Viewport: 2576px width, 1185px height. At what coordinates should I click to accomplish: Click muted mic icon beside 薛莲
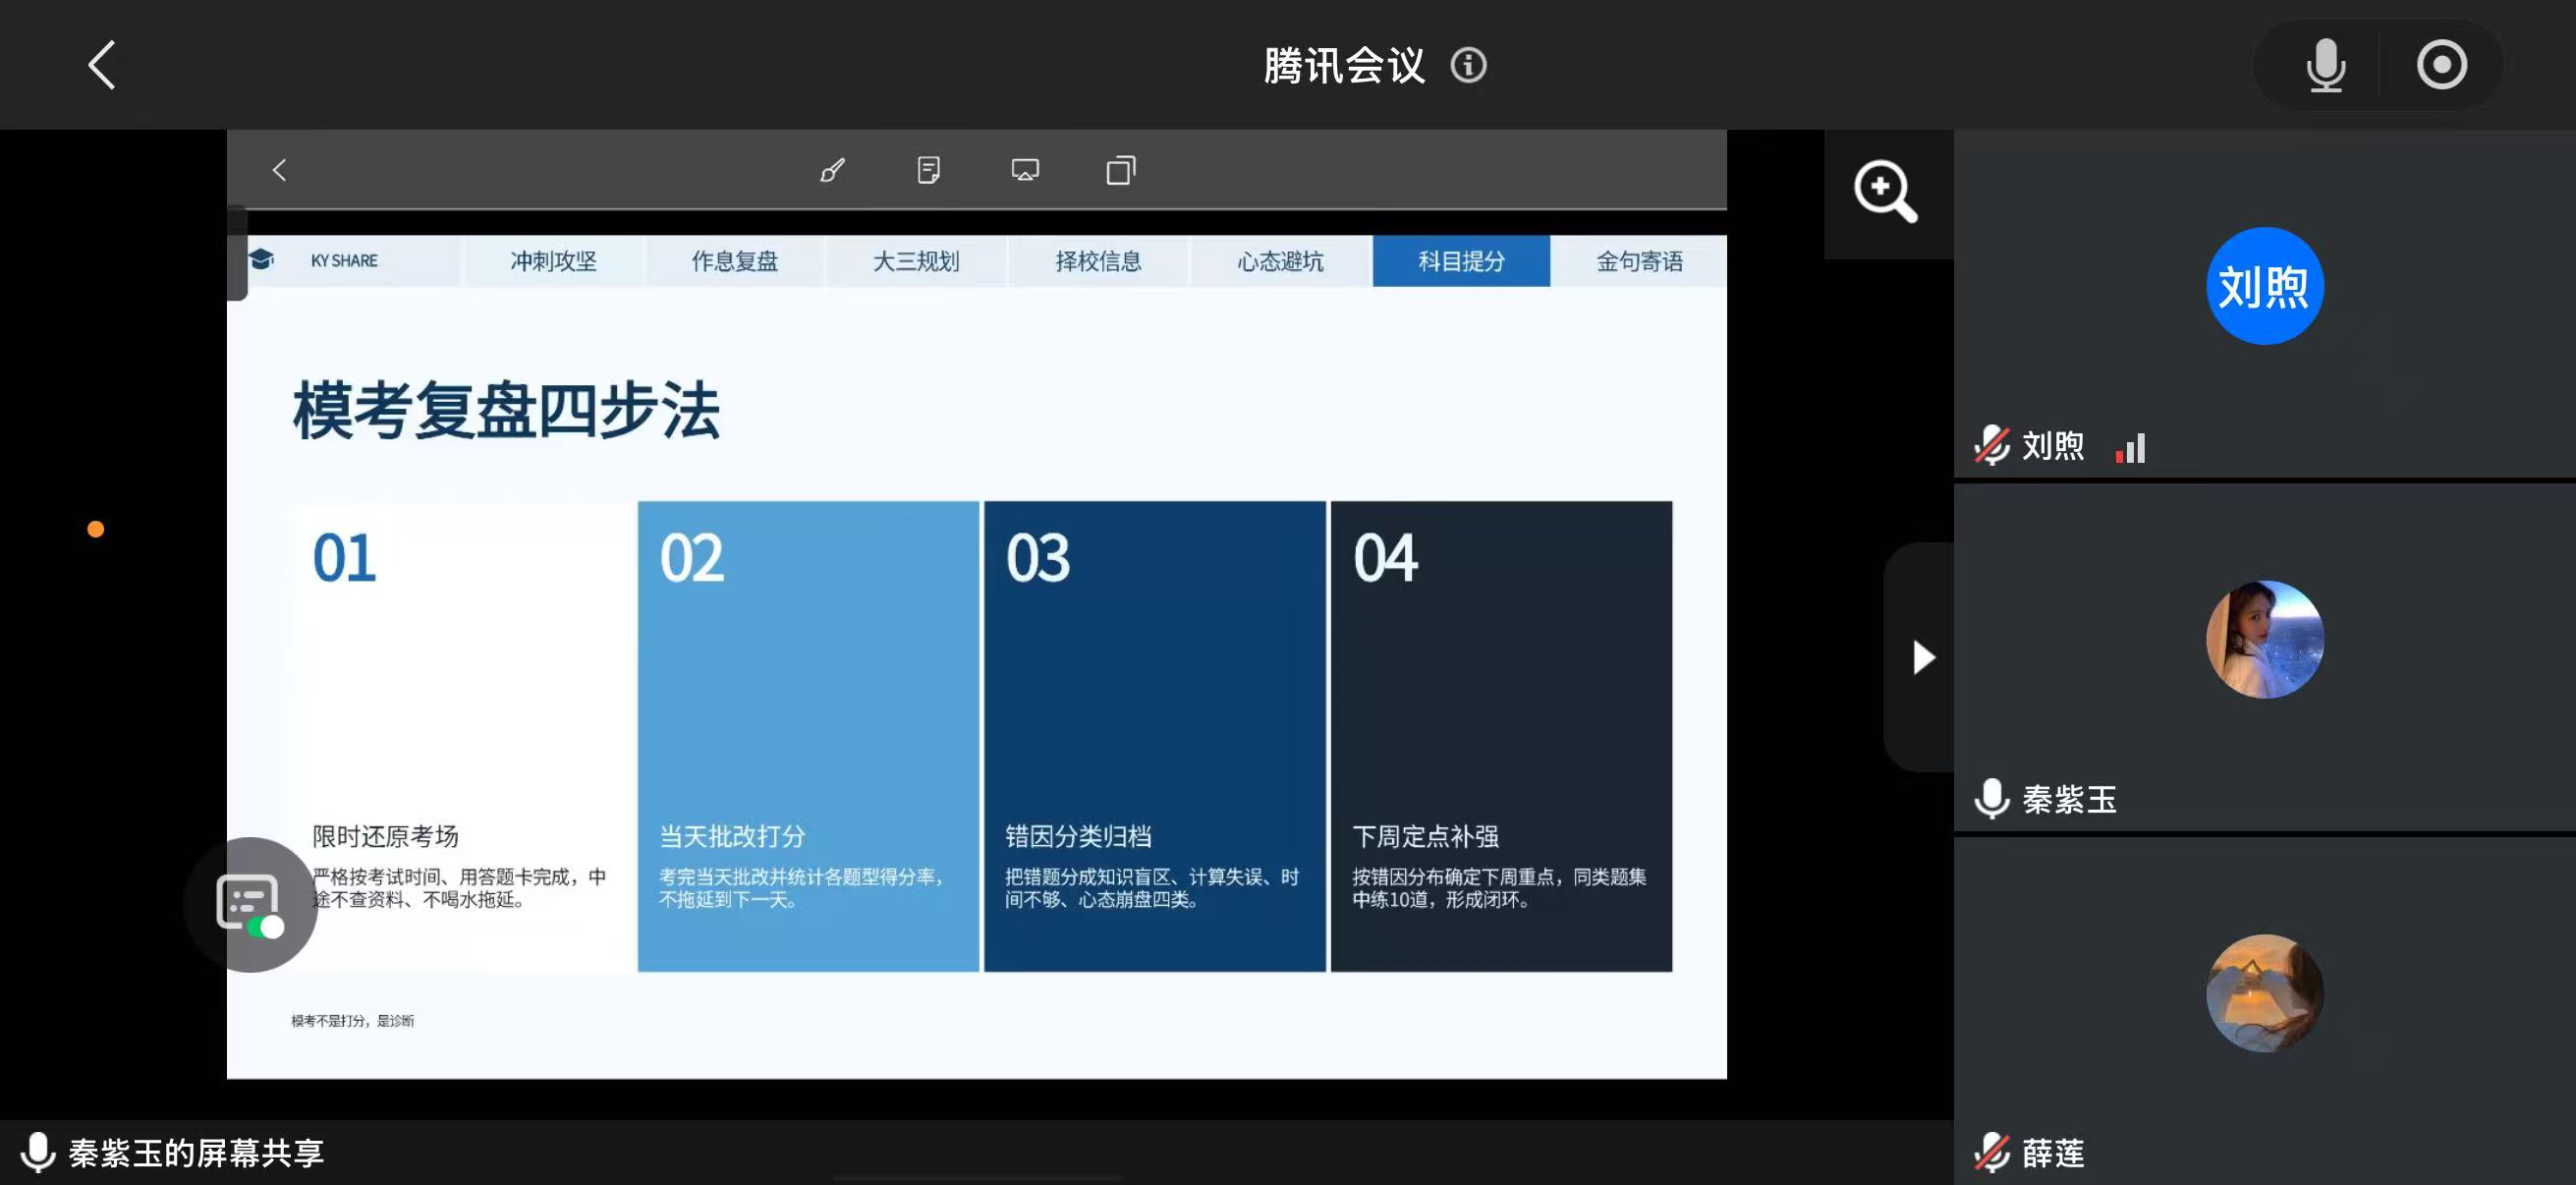(x=1992, y=1152)
